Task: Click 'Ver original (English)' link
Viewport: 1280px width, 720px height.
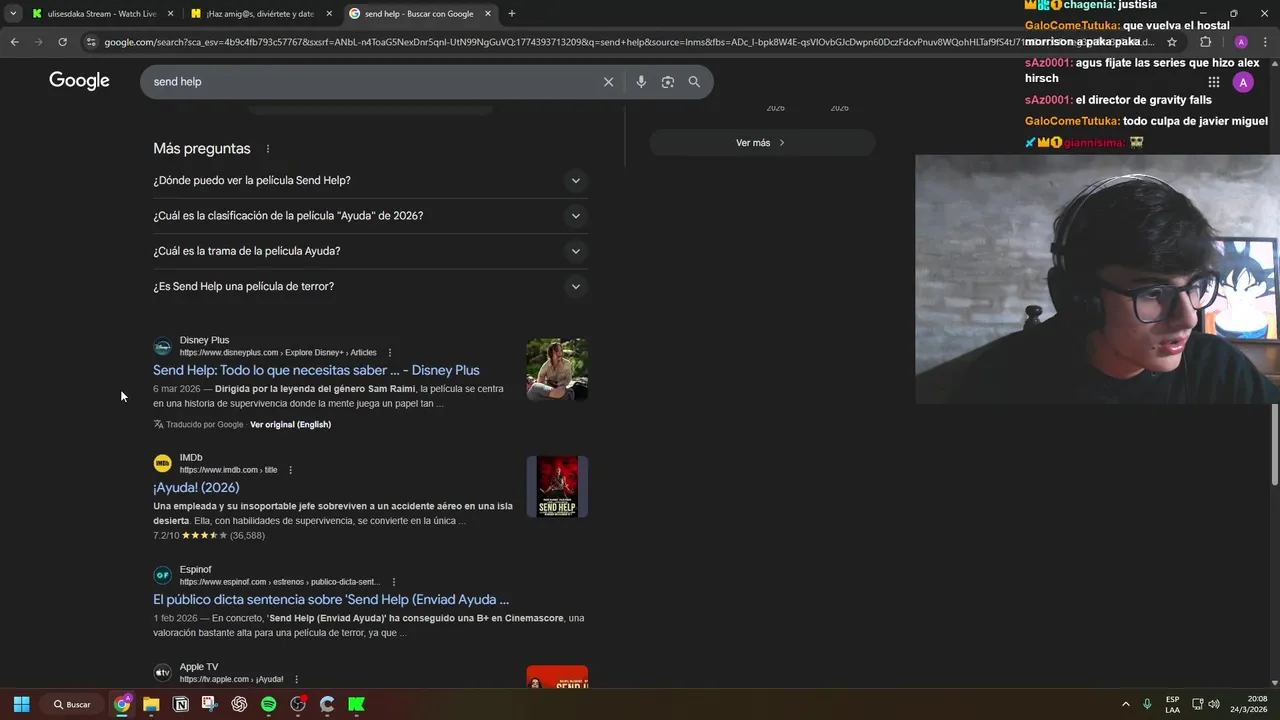Action: click(290, 425)
